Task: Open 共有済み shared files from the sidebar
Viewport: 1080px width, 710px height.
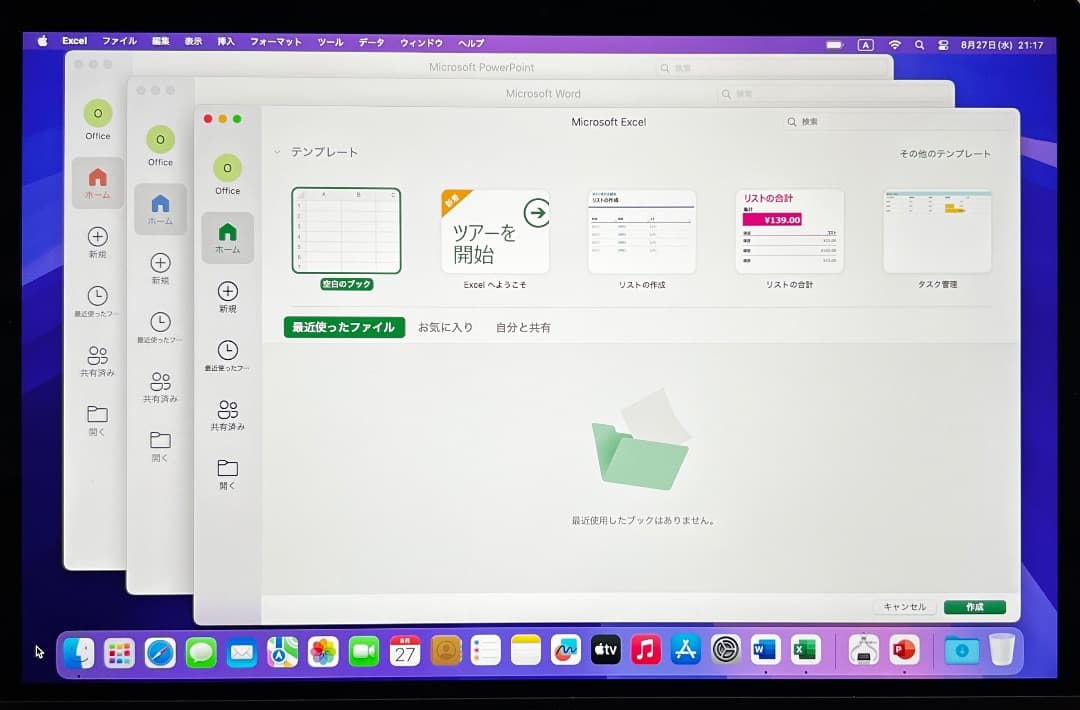Action: [228, 408]
